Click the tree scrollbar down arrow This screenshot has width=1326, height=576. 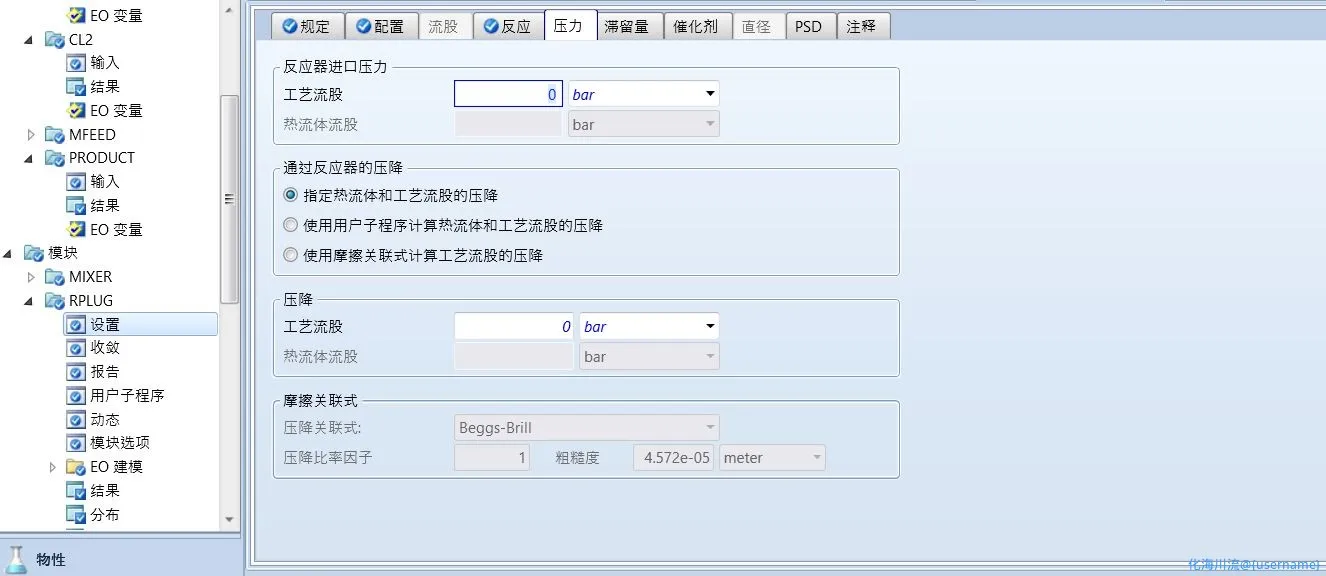[229, 520]
